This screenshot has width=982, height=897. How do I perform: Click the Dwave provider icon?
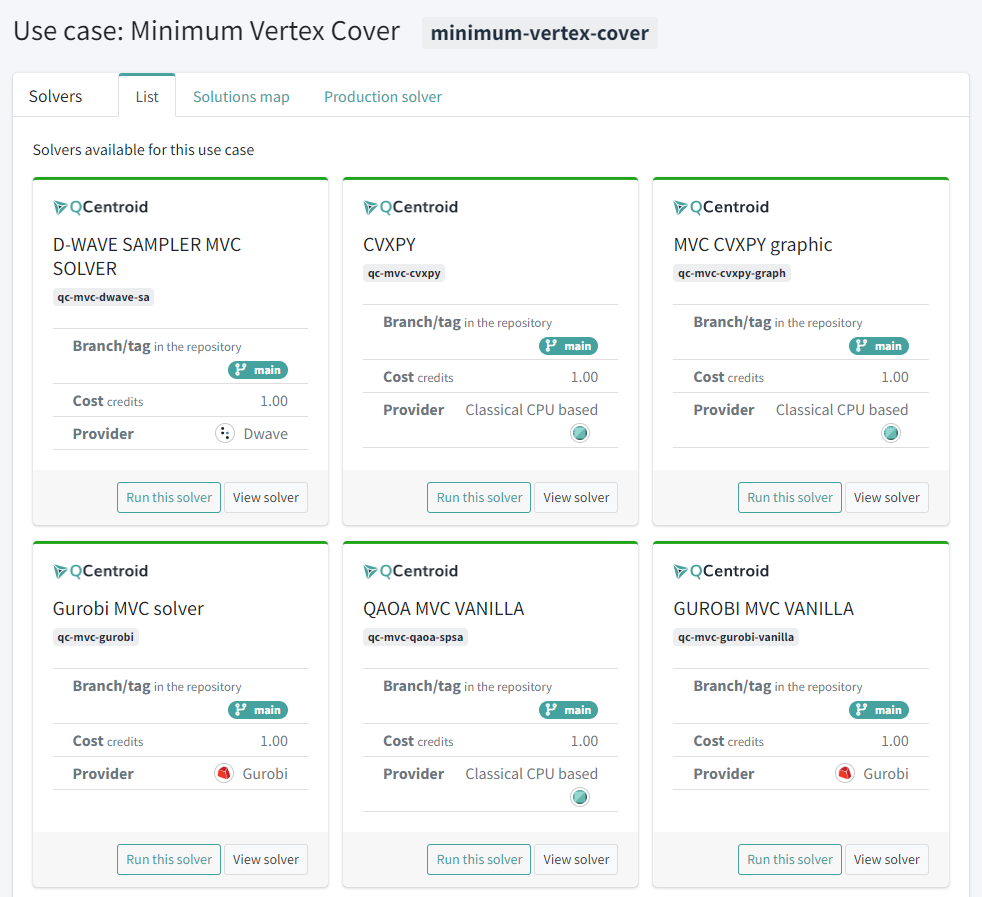tap(224, 434)
